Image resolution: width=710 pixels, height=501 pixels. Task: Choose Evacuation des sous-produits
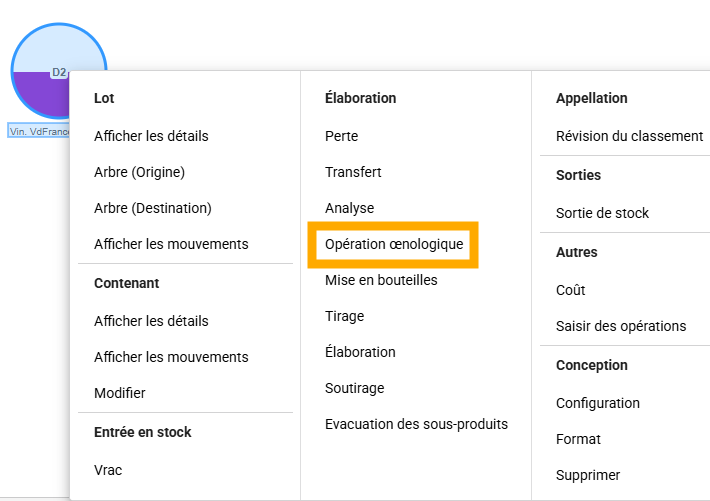(416, 424)
